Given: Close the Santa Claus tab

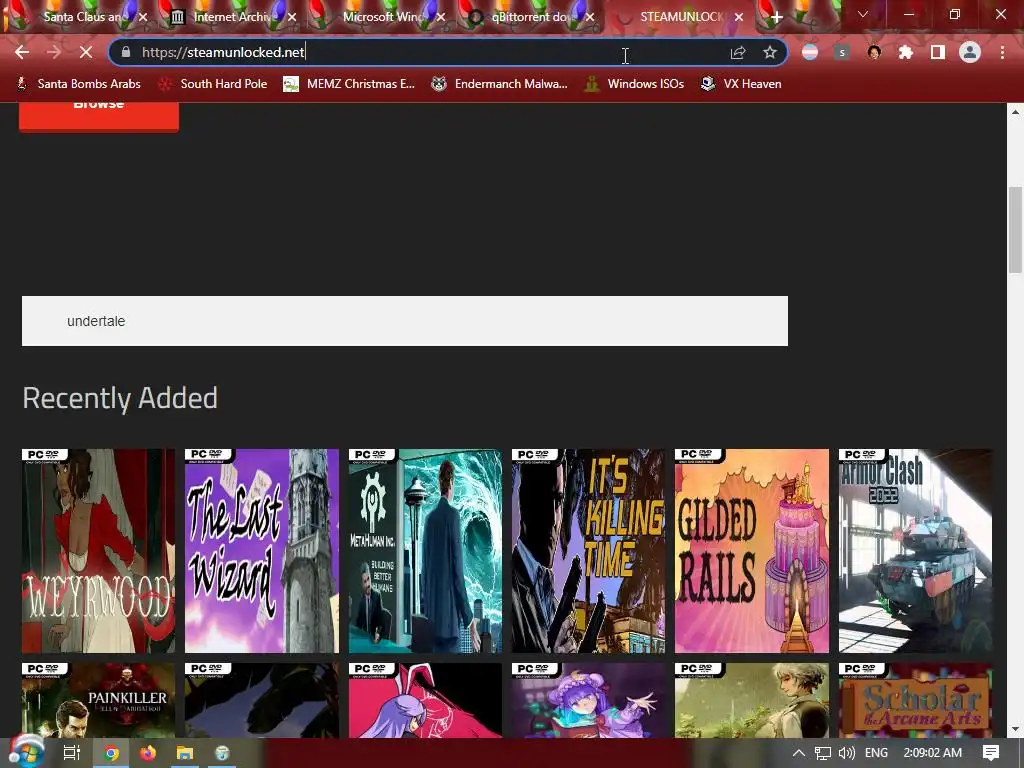Looking at the screenshot, I should [x=143, y=18].
